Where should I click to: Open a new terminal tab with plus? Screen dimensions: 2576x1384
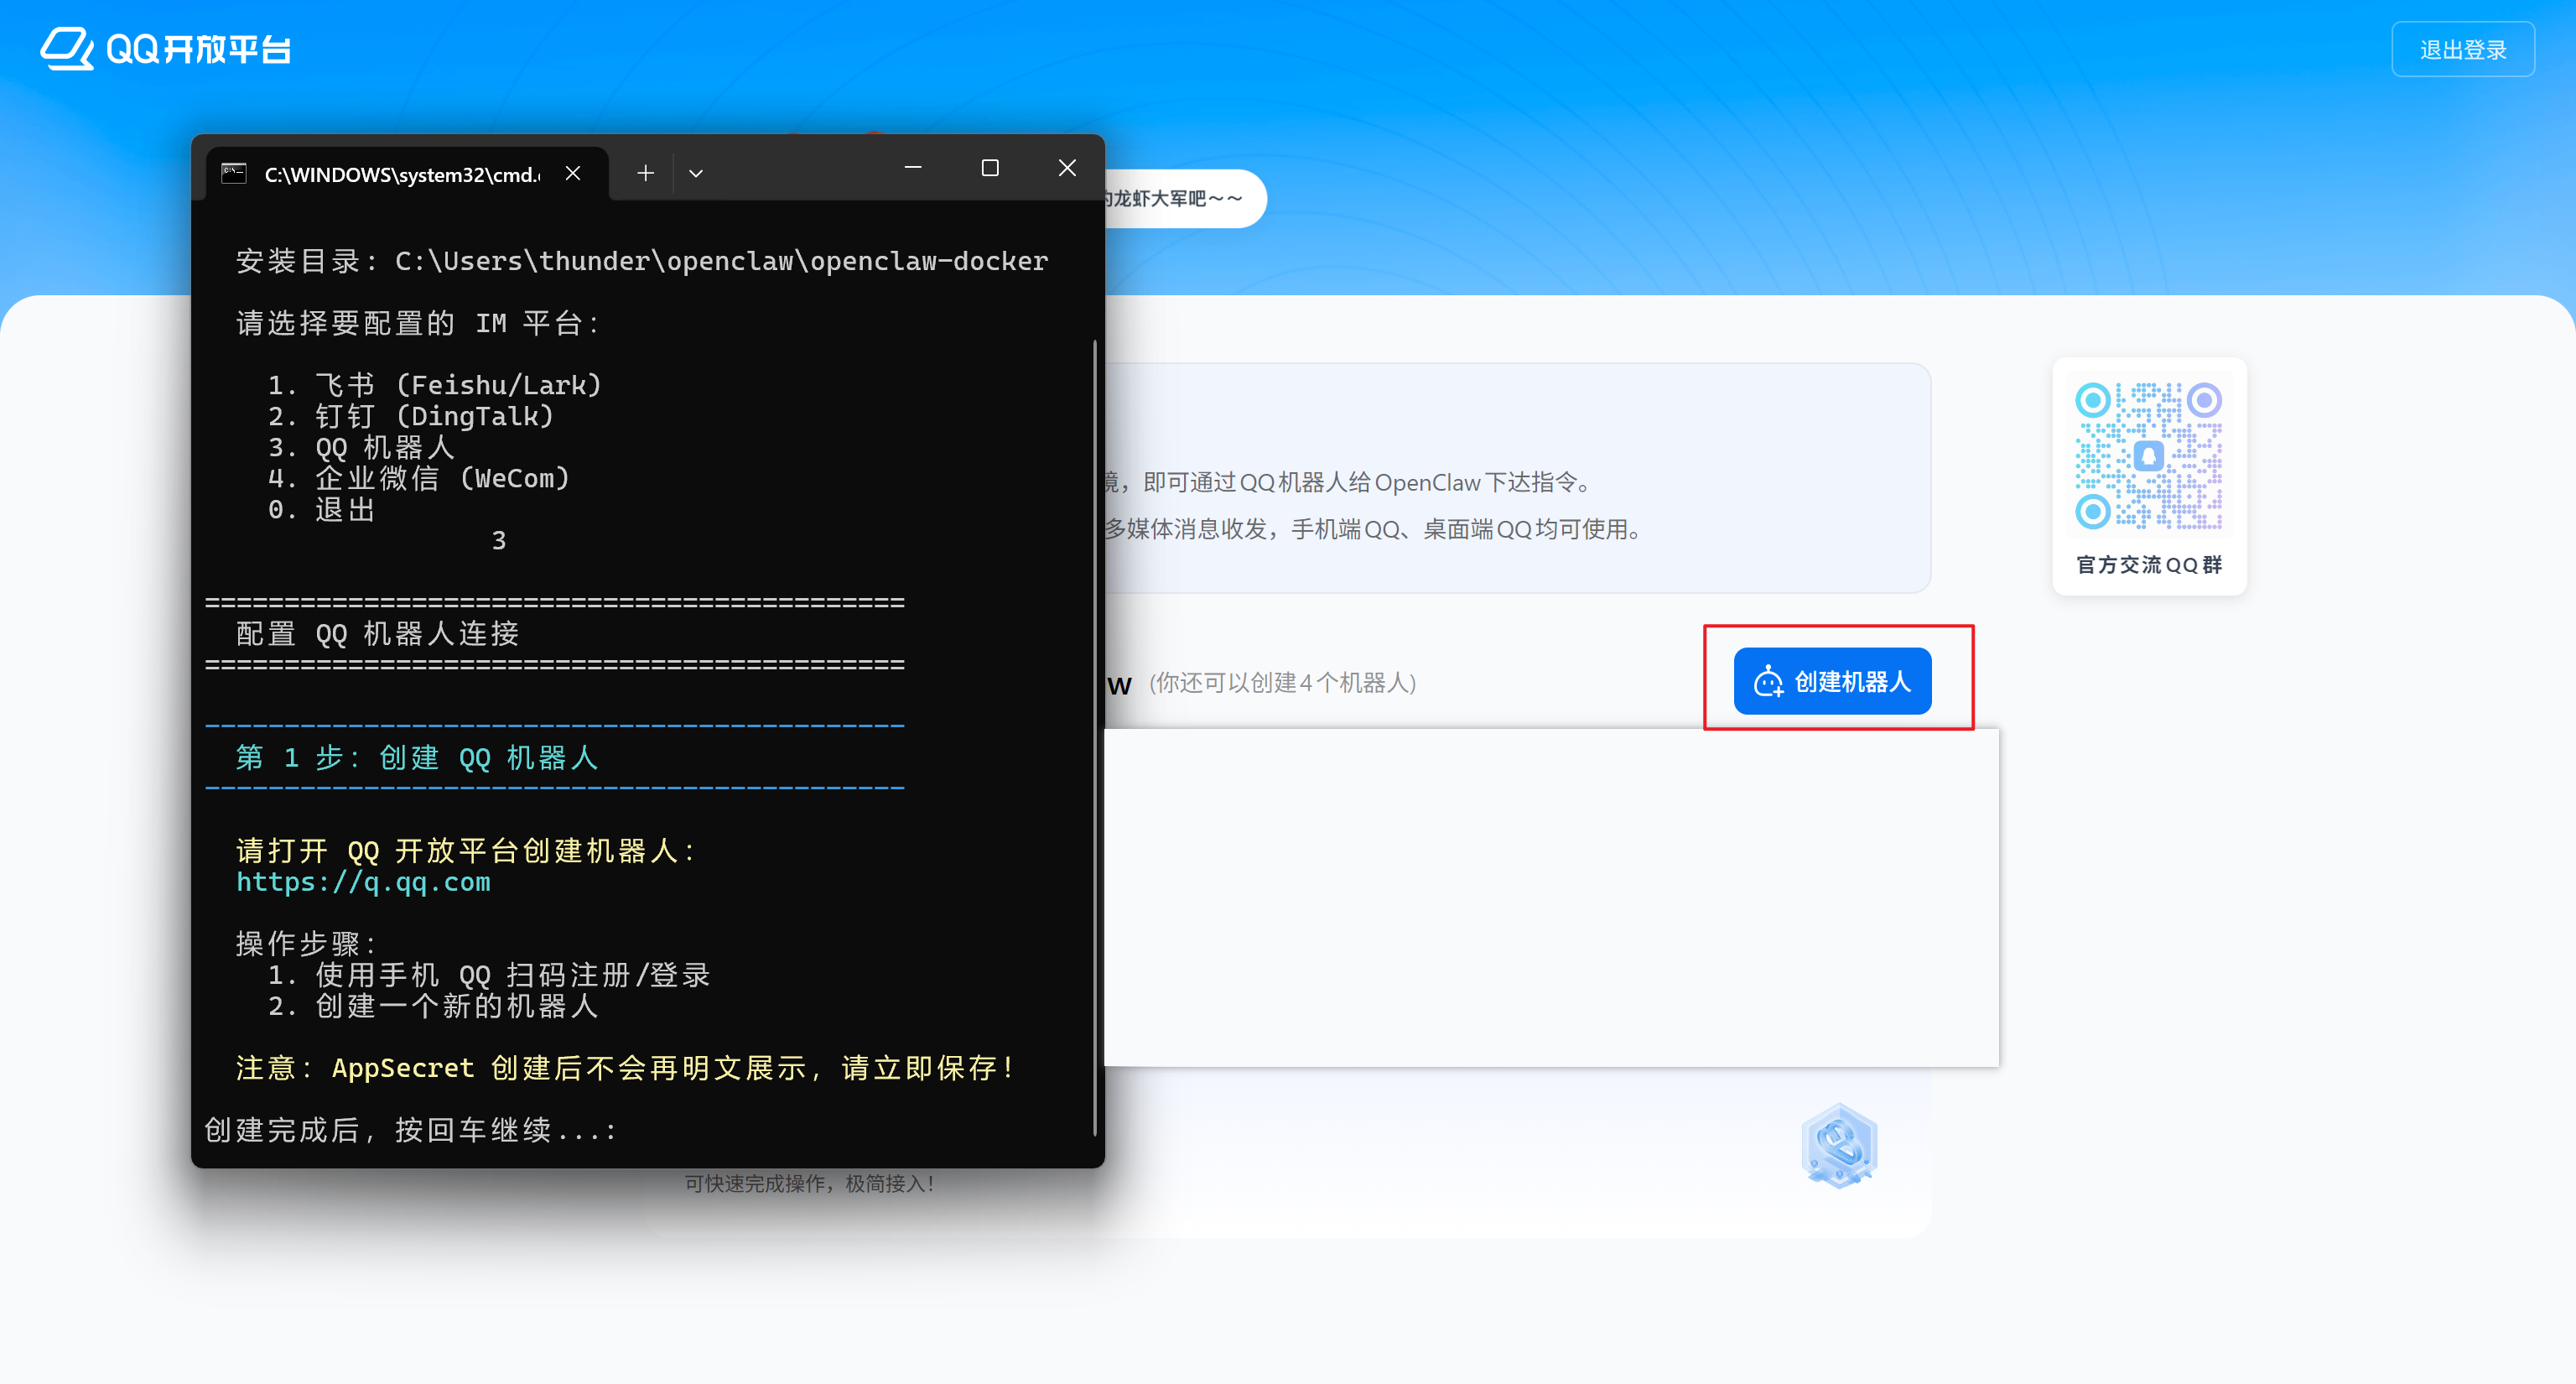click(x=646, y=173)
